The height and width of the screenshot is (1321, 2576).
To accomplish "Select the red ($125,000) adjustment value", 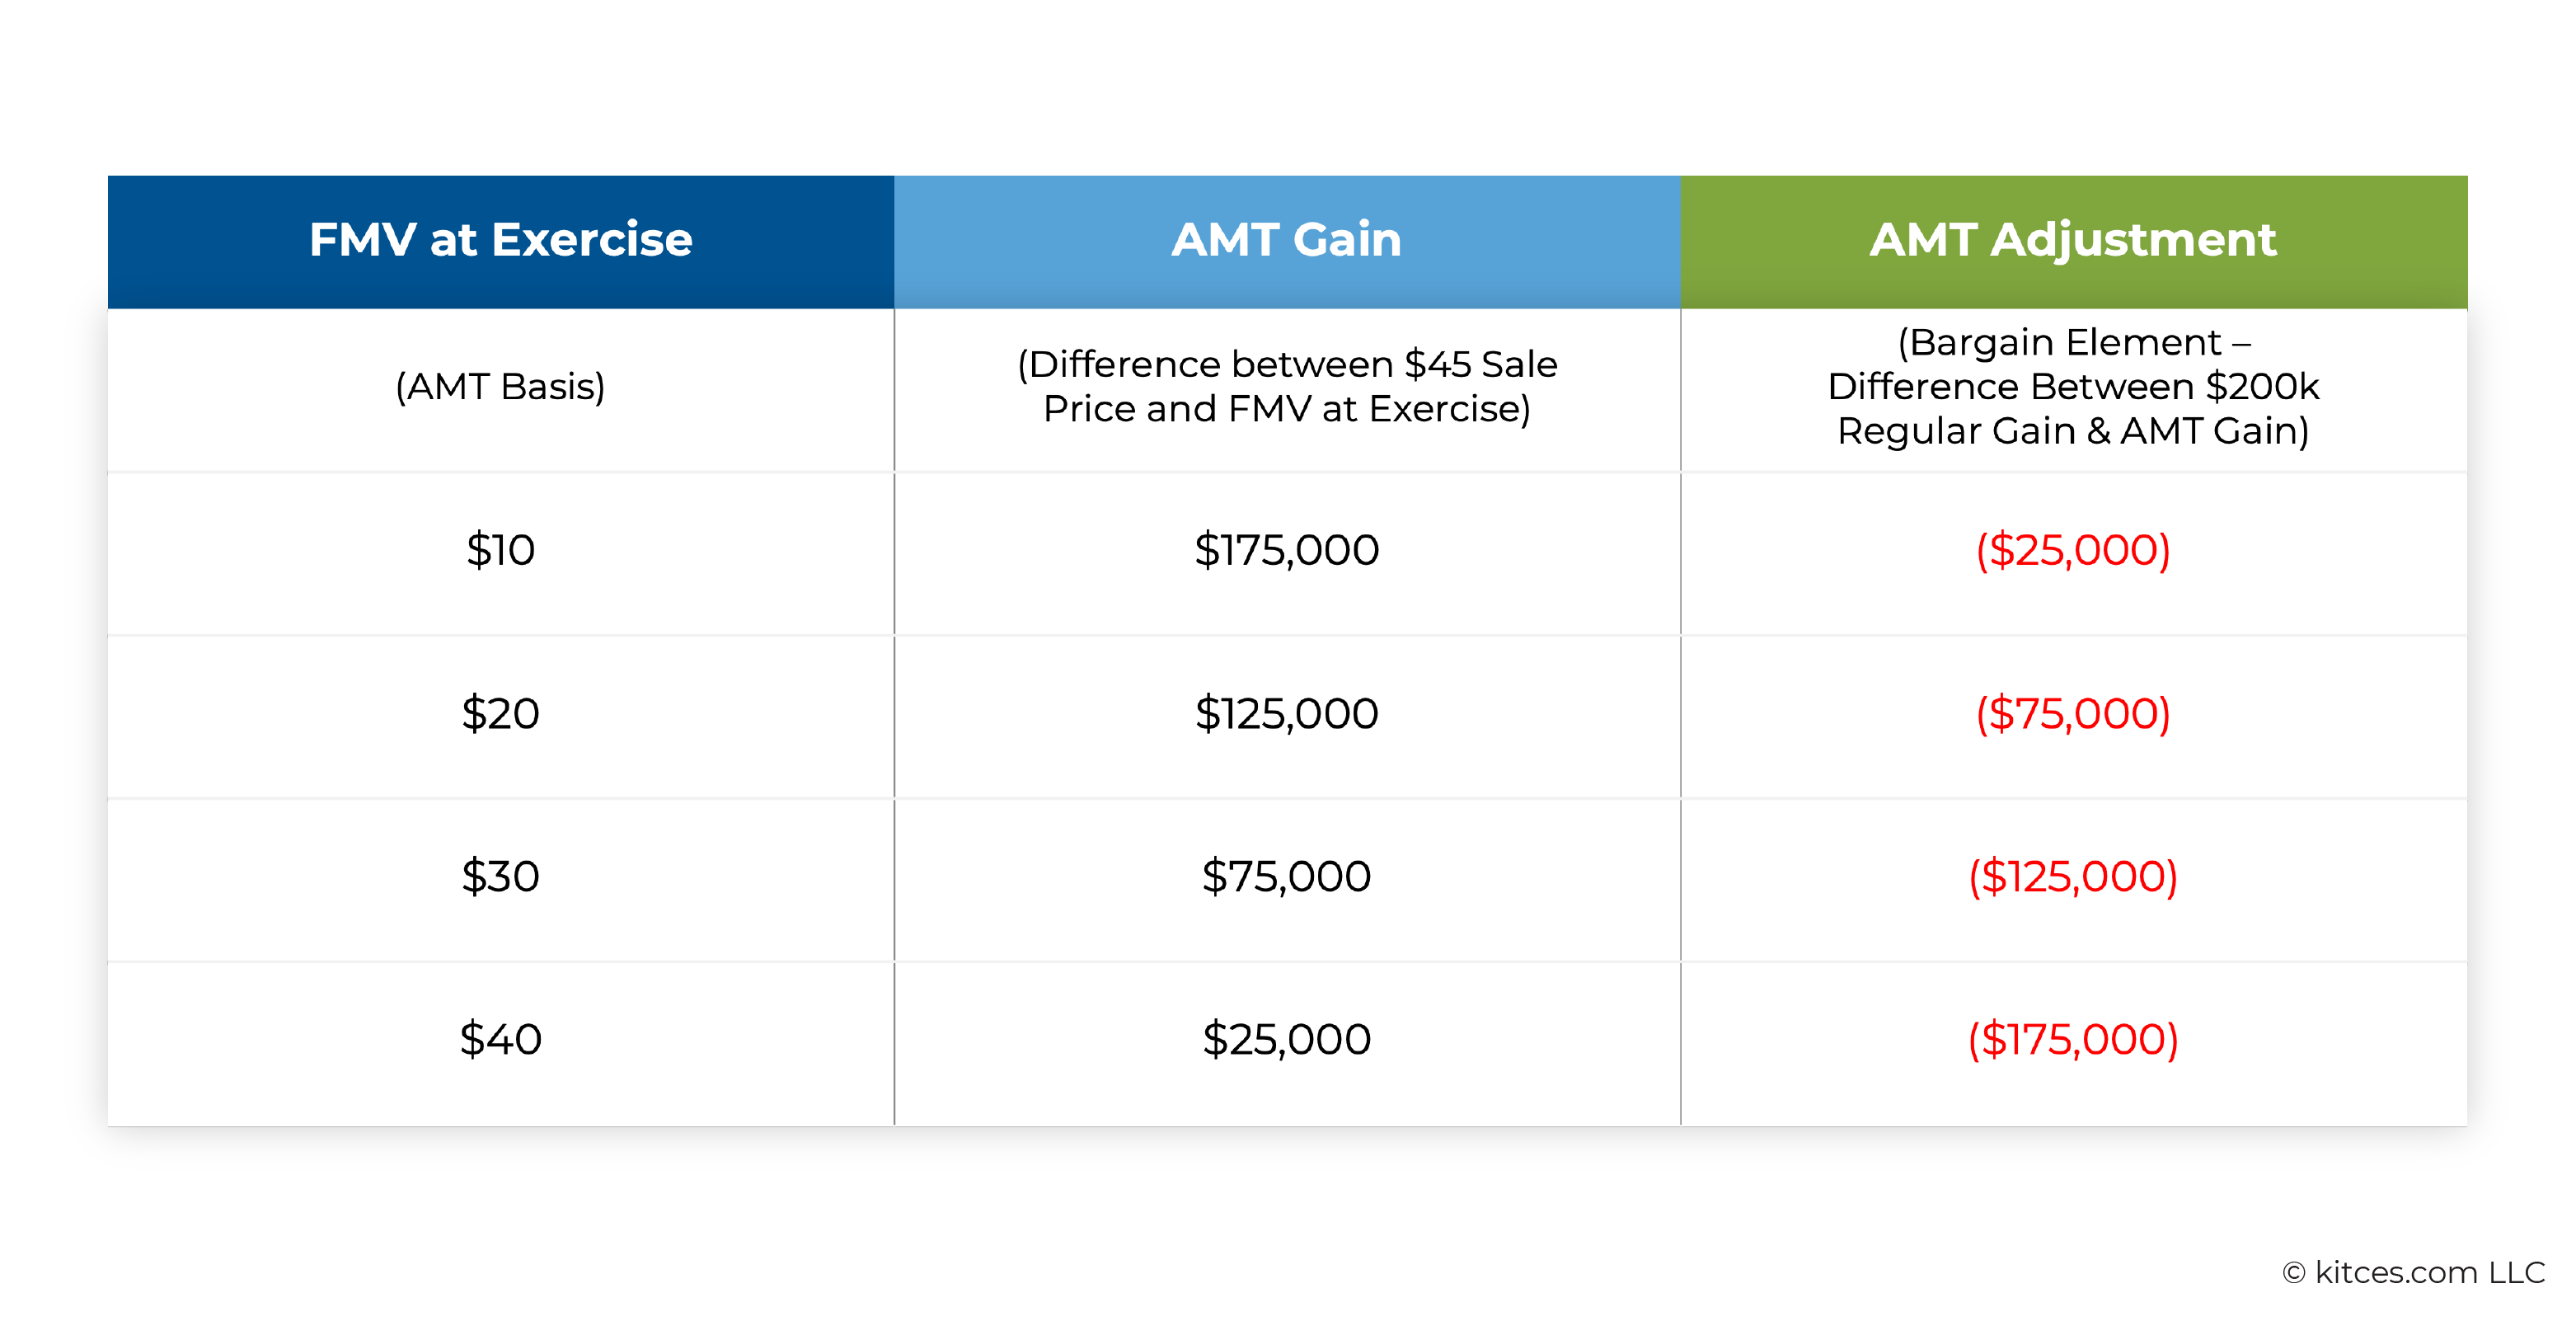I will [x=2073, y=876].
